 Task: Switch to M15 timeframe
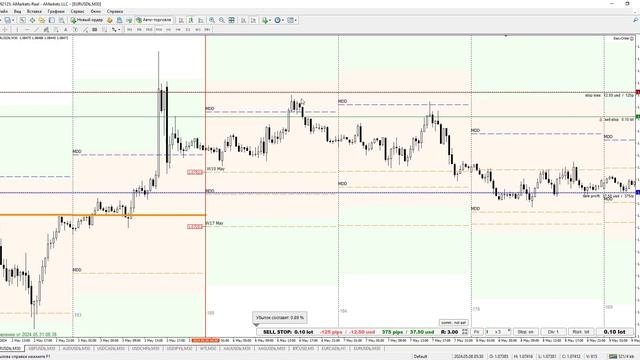(149, 29)
